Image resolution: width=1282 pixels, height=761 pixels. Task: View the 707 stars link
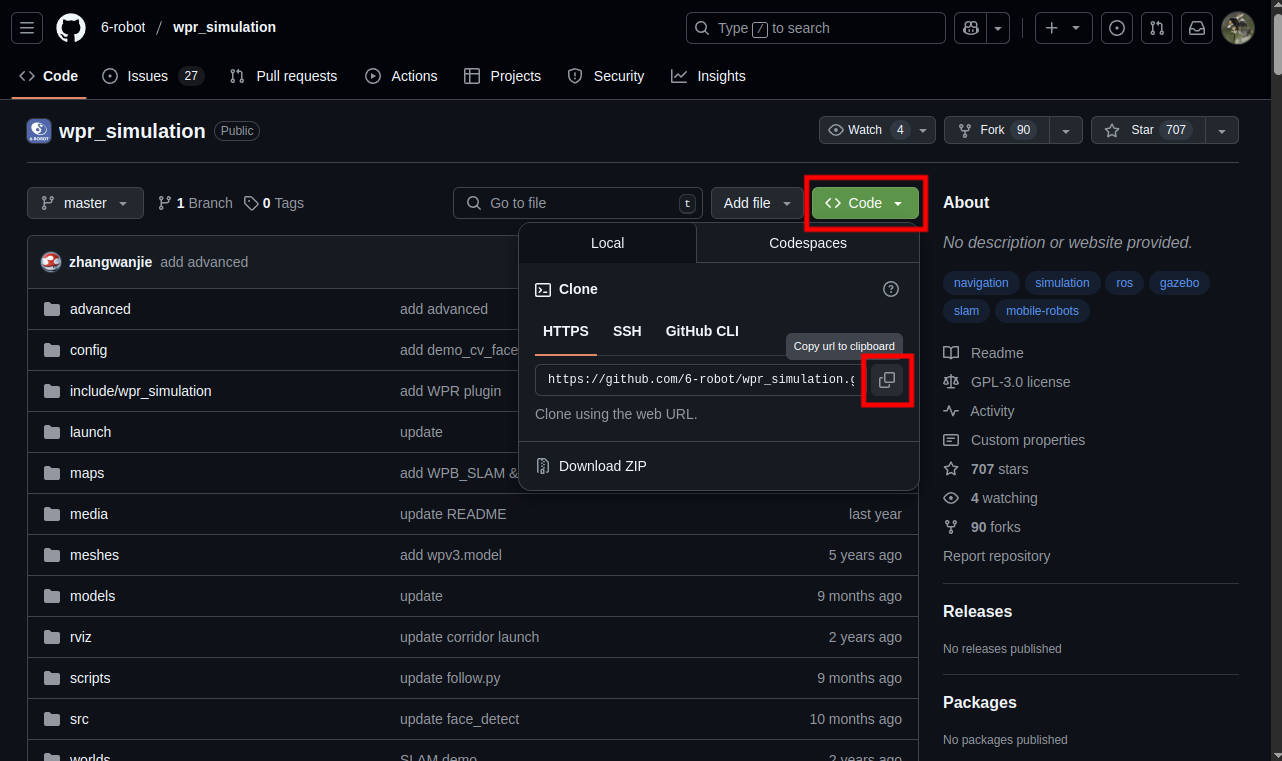coord(986,469)
